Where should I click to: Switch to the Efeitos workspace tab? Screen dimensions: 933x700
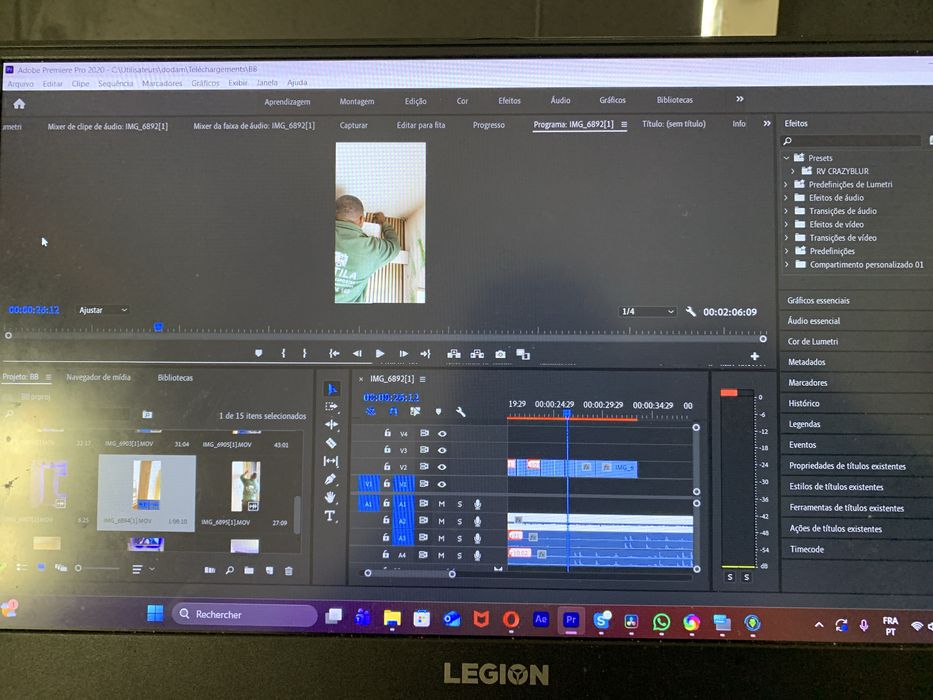[x=509, y=101]
